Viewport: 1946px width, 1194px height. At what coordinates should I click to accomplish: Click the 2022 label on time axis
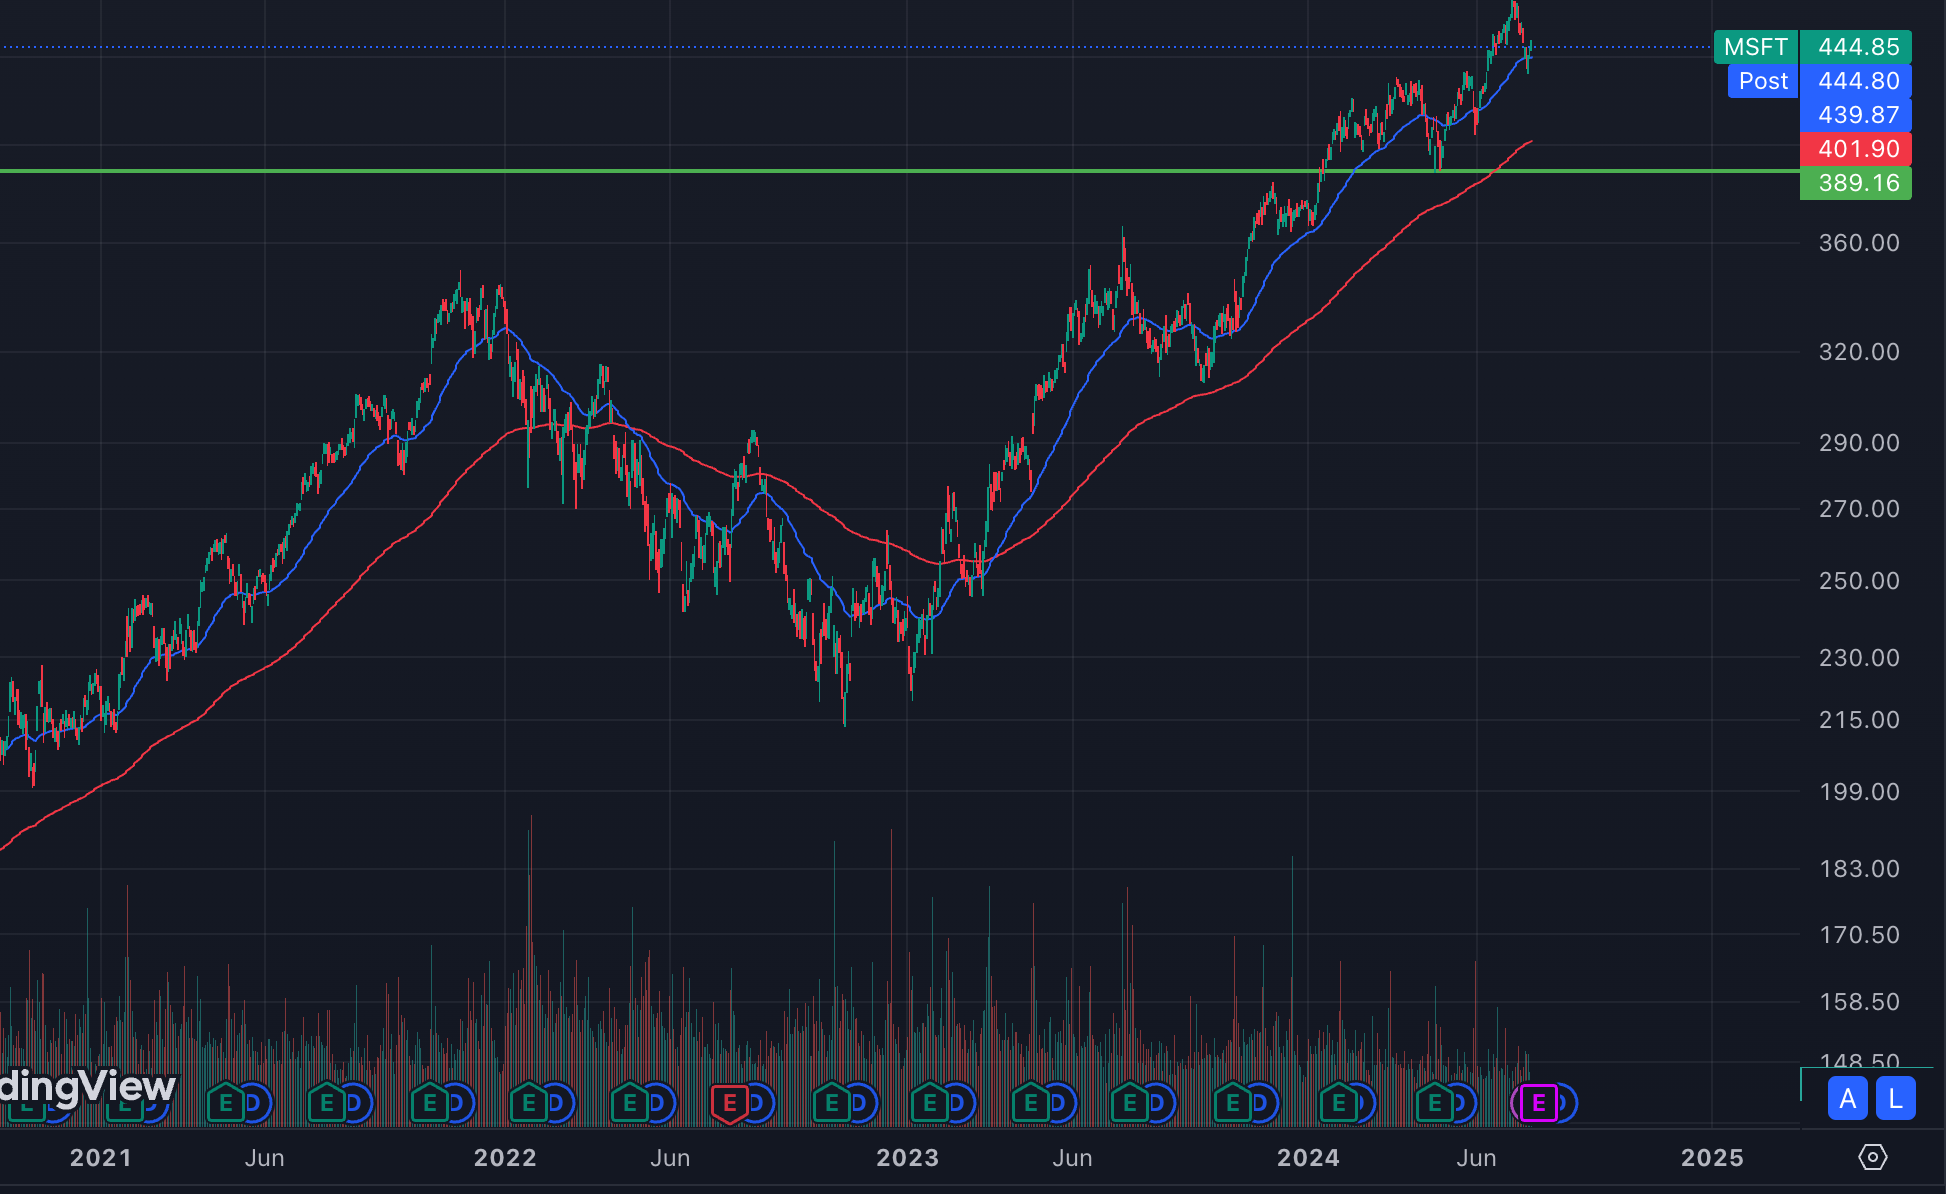[505, 1158]
